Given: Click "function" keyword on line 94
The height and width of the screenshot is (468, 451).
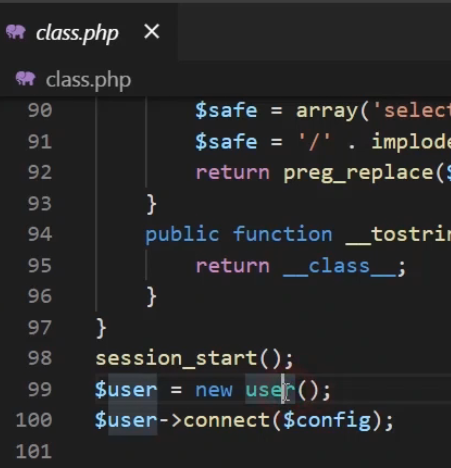Looking at the screenshot, I should (x=283, y=234).
